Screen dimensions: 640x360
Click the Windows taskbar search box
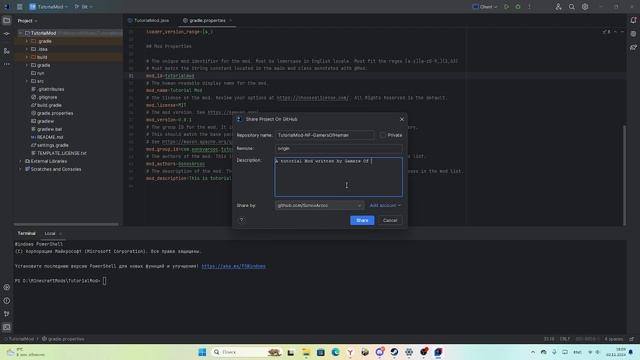point(247,352)
